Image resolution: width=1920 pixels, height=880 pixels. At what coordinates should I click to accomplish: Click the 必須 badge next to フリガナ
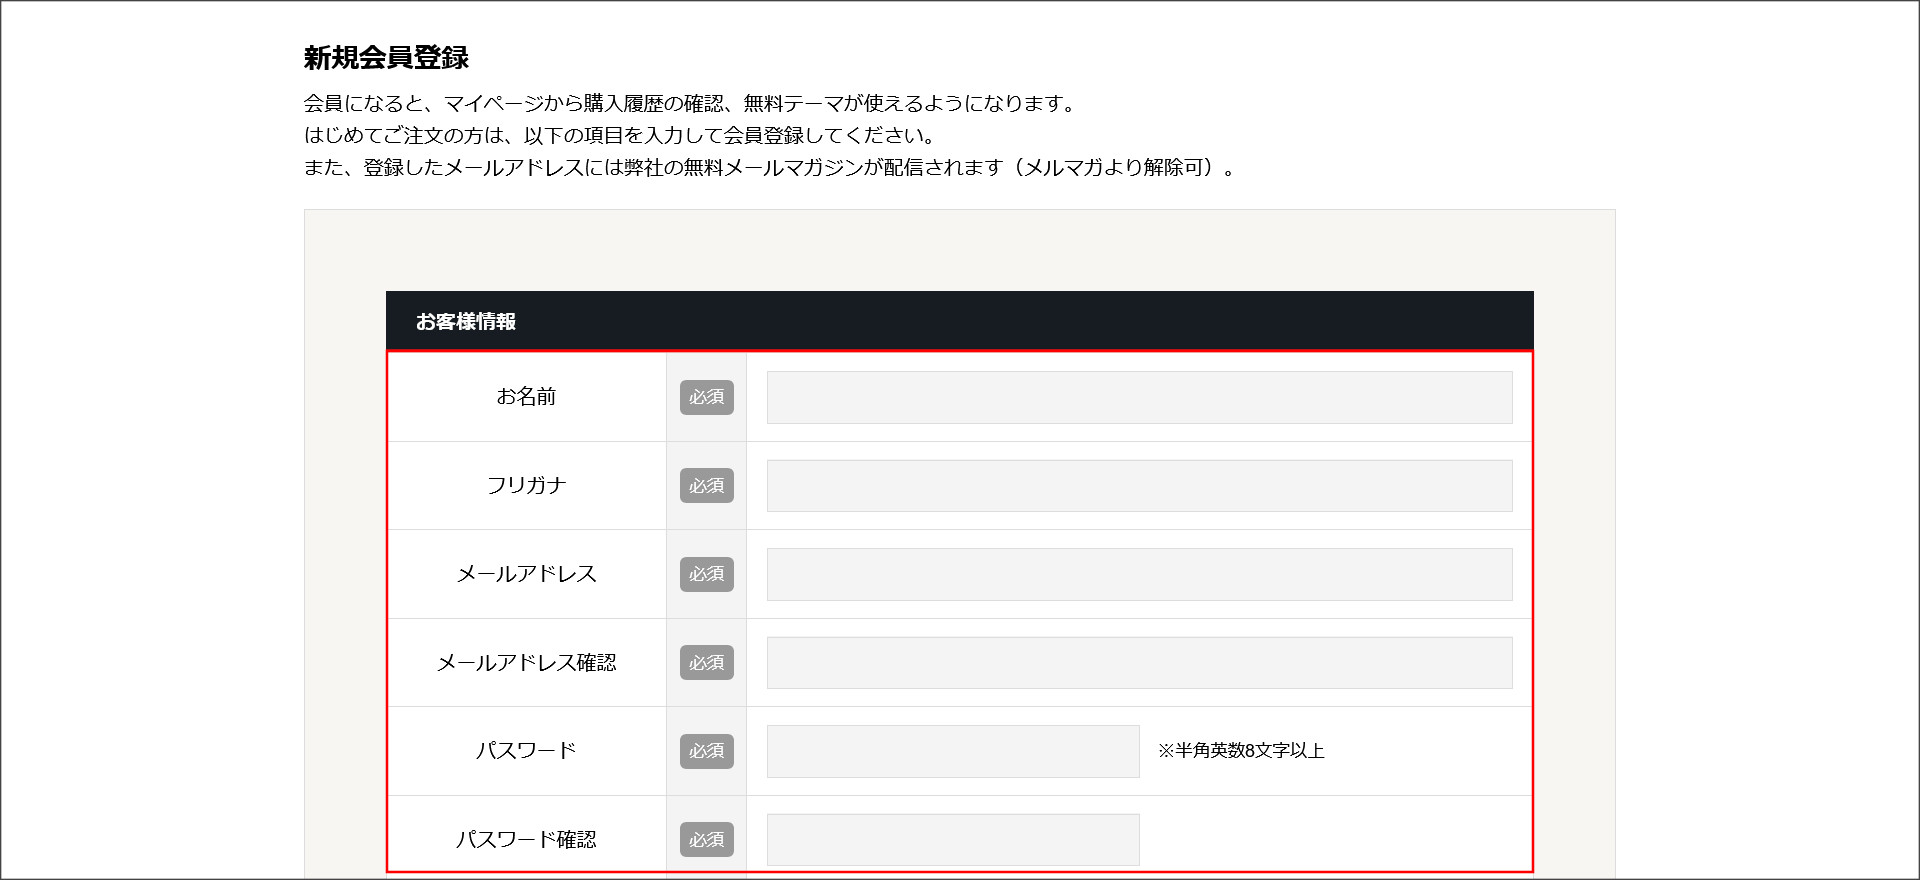pyautogui.click(x=706, y=486)
